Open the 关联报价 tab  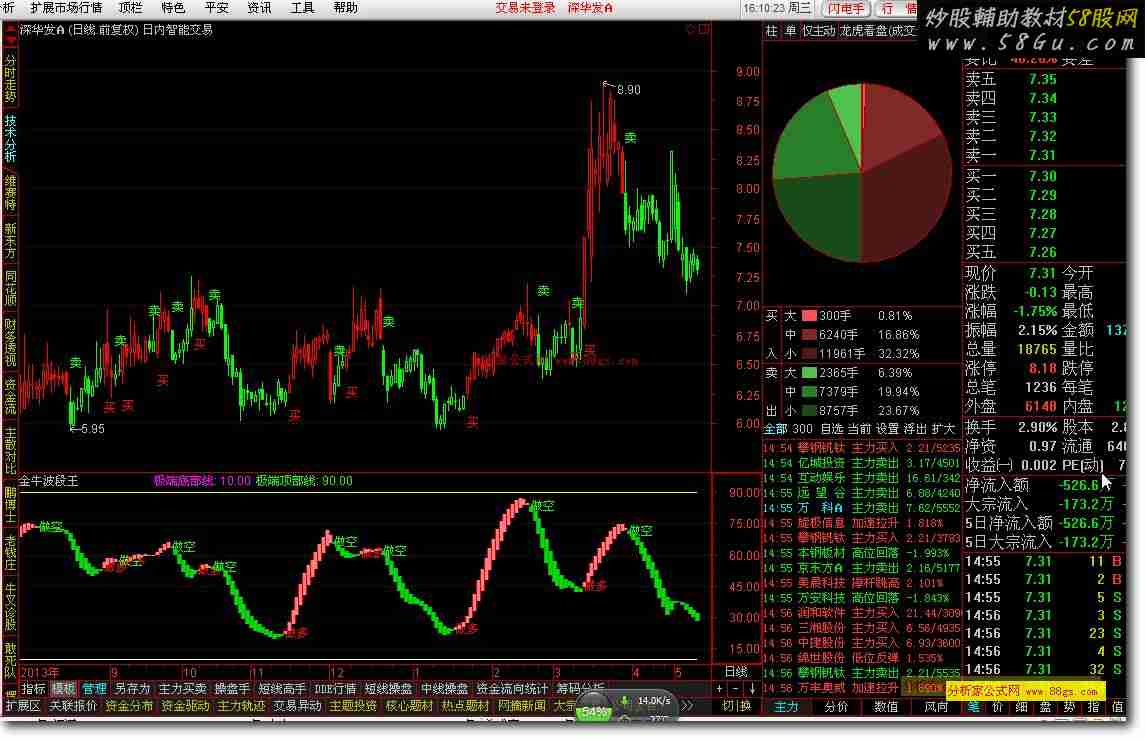[73, 706]
